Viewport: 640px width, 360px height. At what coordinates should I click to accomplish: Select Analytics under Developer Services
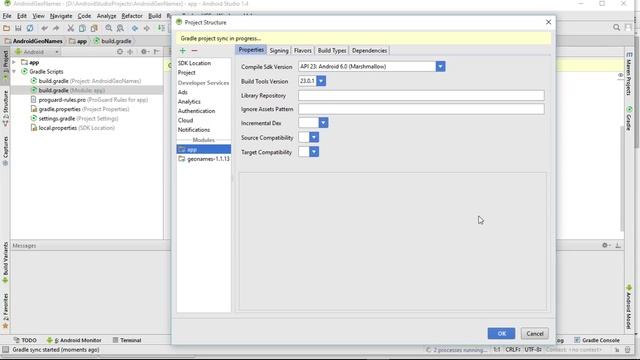tap(189, 102)
